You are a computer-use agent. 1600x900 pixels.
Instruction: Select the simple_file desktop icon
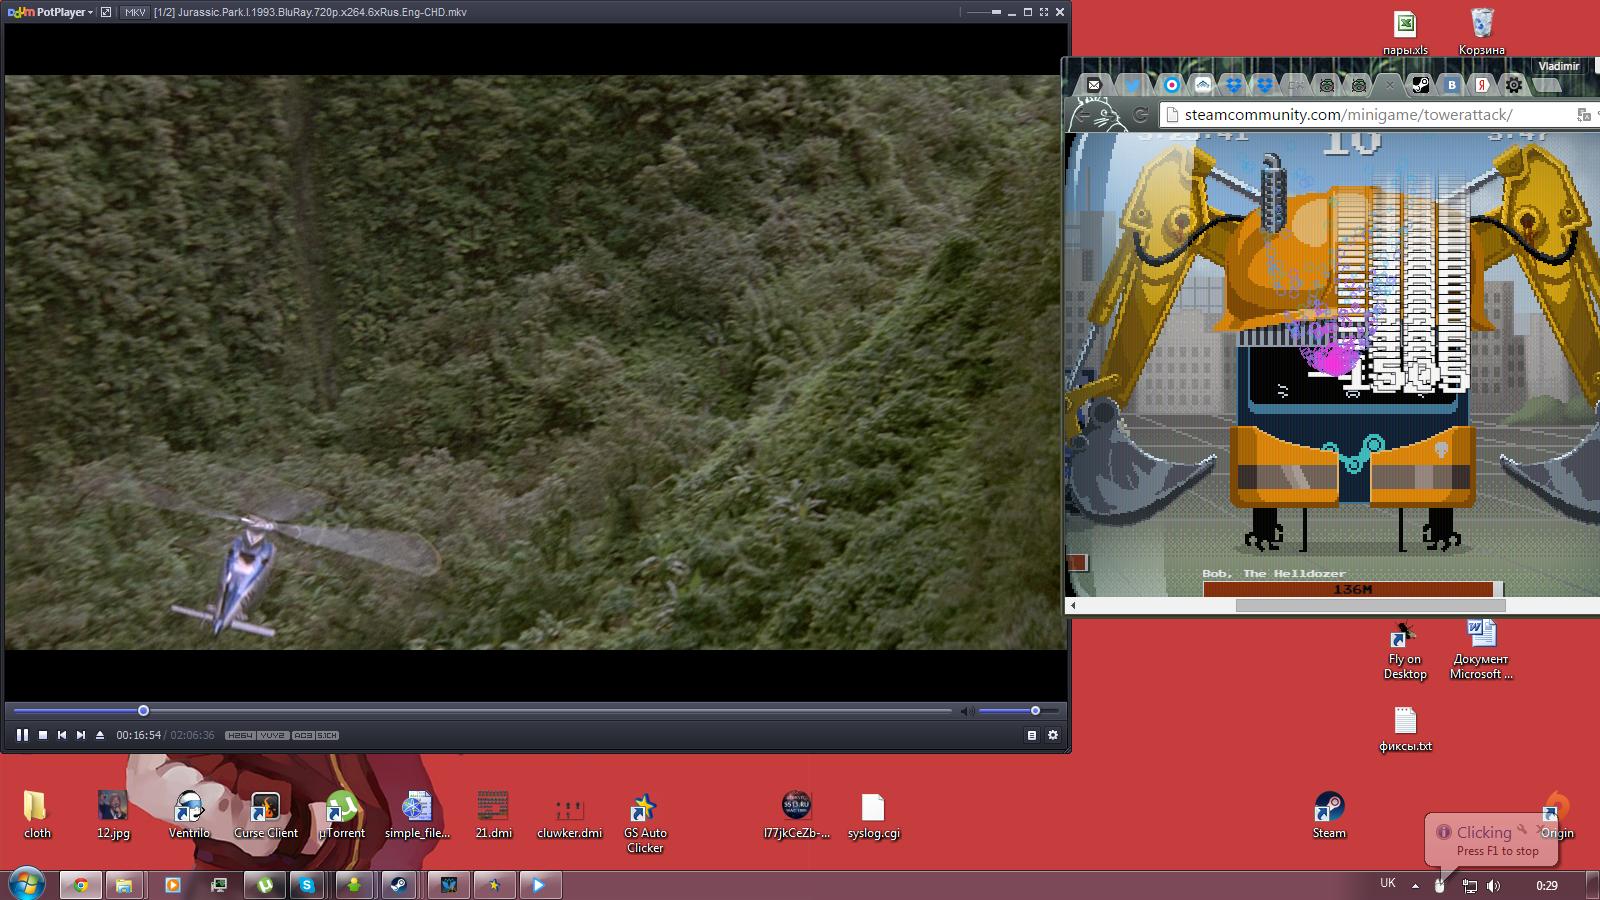click(x=417, y=815)
